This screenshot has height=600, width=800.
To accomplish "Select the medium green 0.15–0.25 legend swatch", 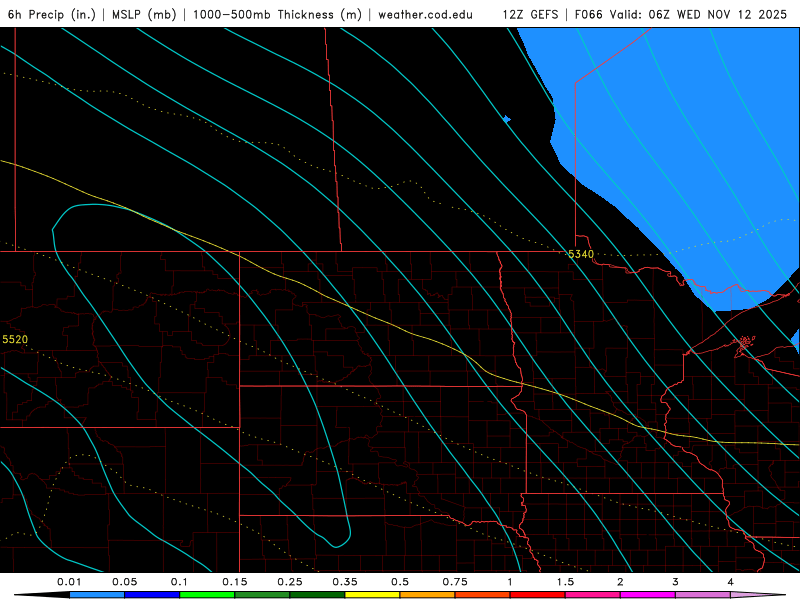I will click(262, 595).
